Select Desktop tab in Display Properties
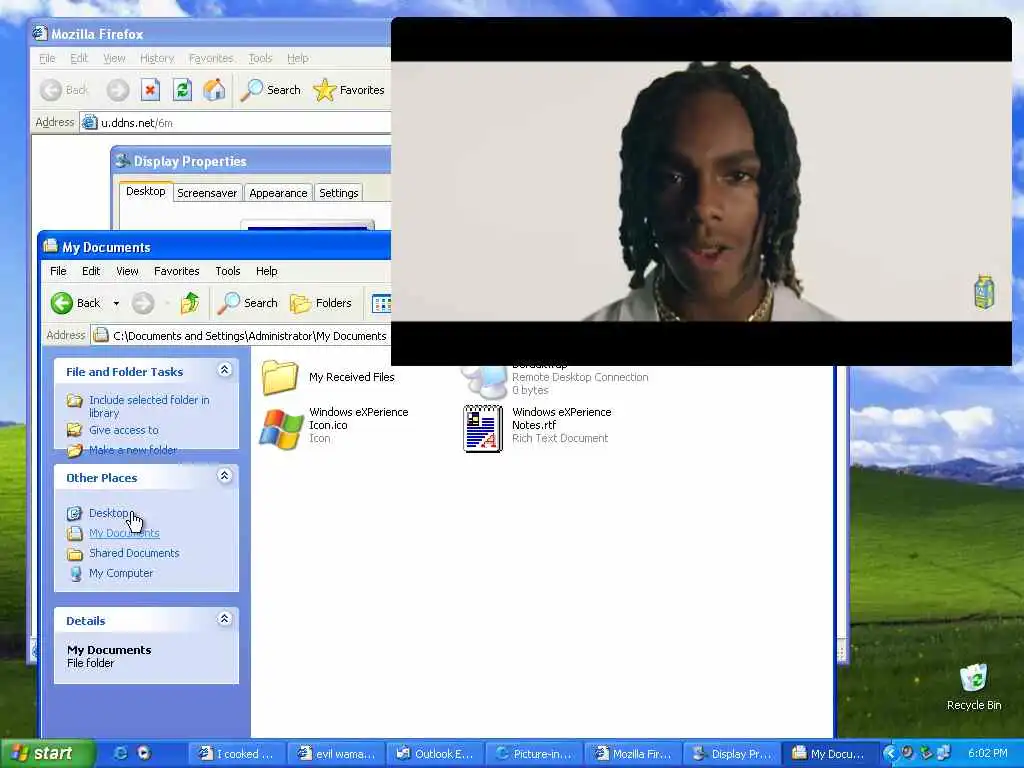Screen dimensions: 1024x768 point(146,191)
